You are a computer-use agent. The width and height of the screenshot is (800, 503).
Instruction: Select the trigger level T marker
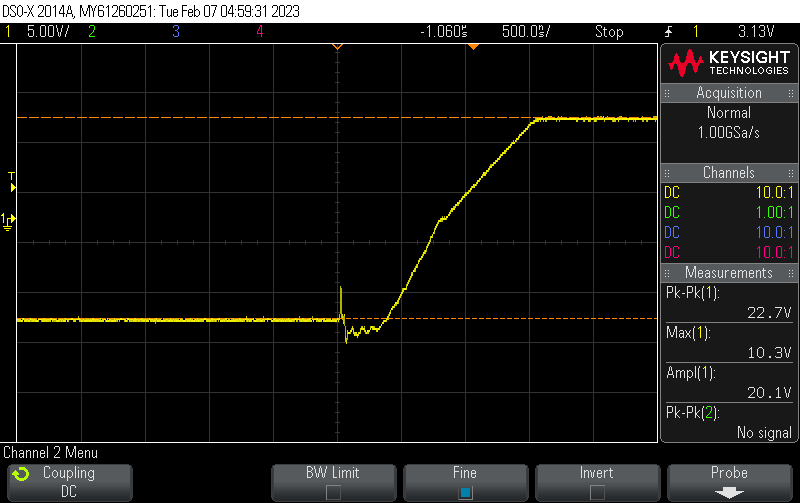[12, 180]
